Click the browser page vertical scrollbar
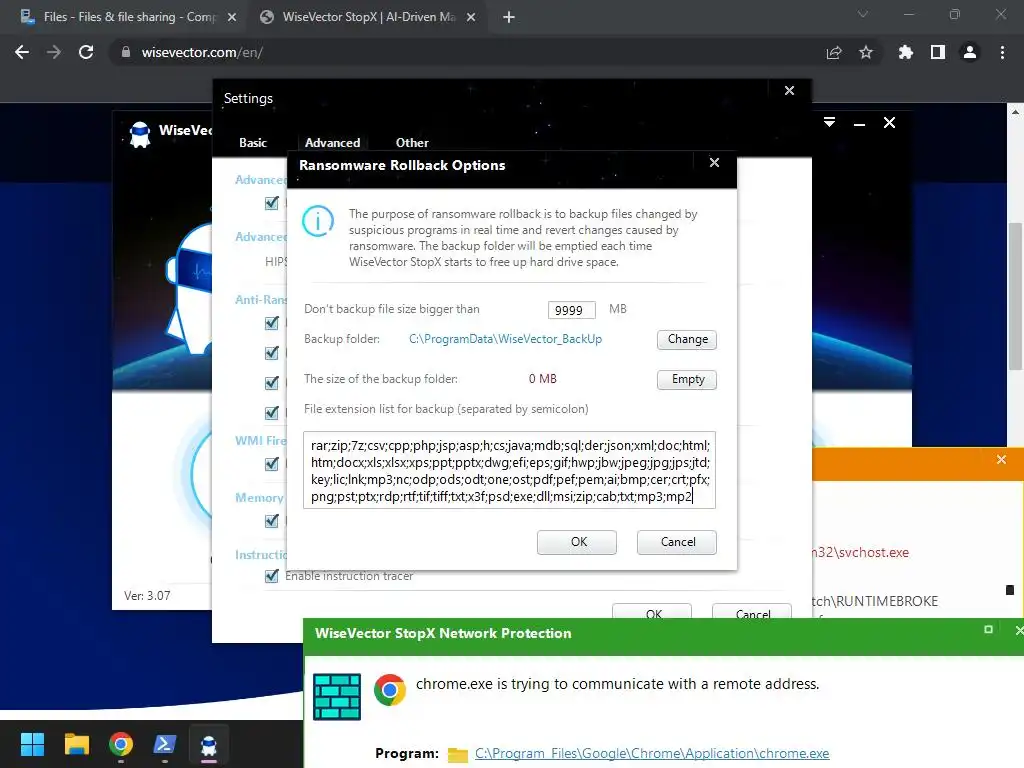This screenshot has height=768, width=1024. 1015,297
